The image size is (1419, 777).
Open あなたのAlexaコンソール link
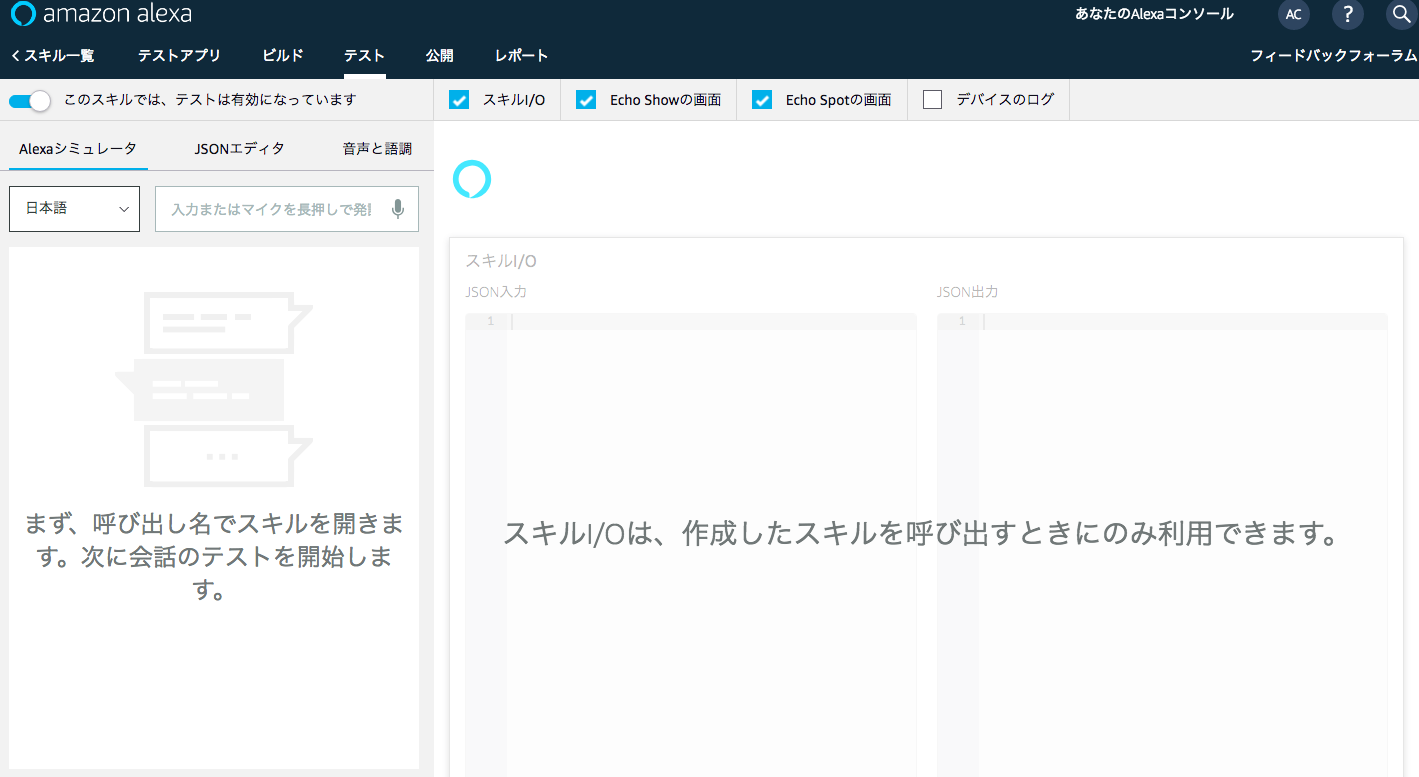pyautogui.click(x=1154, y=14)
